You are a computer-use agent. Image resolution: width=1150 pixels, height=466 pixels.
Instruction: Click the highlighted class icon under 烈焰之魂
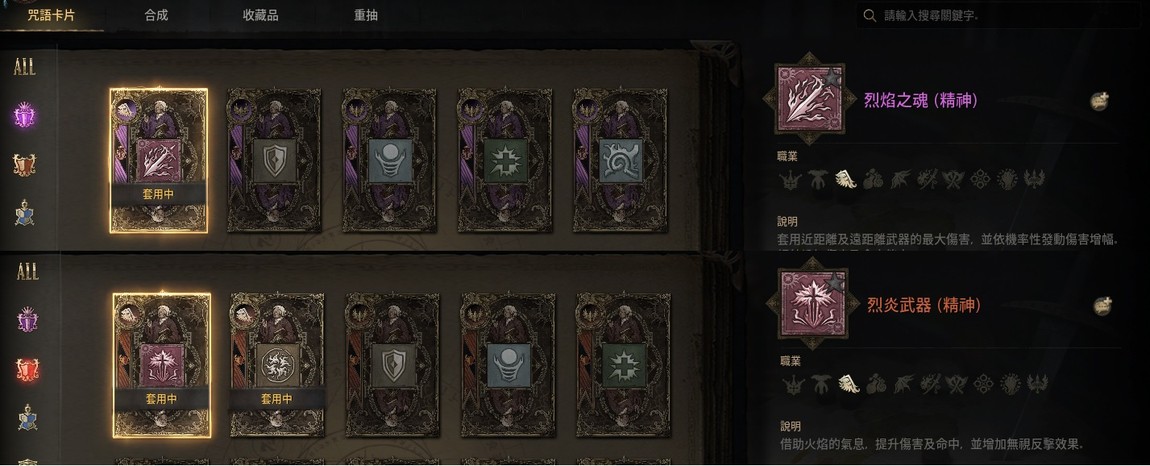tap(847, 179)
